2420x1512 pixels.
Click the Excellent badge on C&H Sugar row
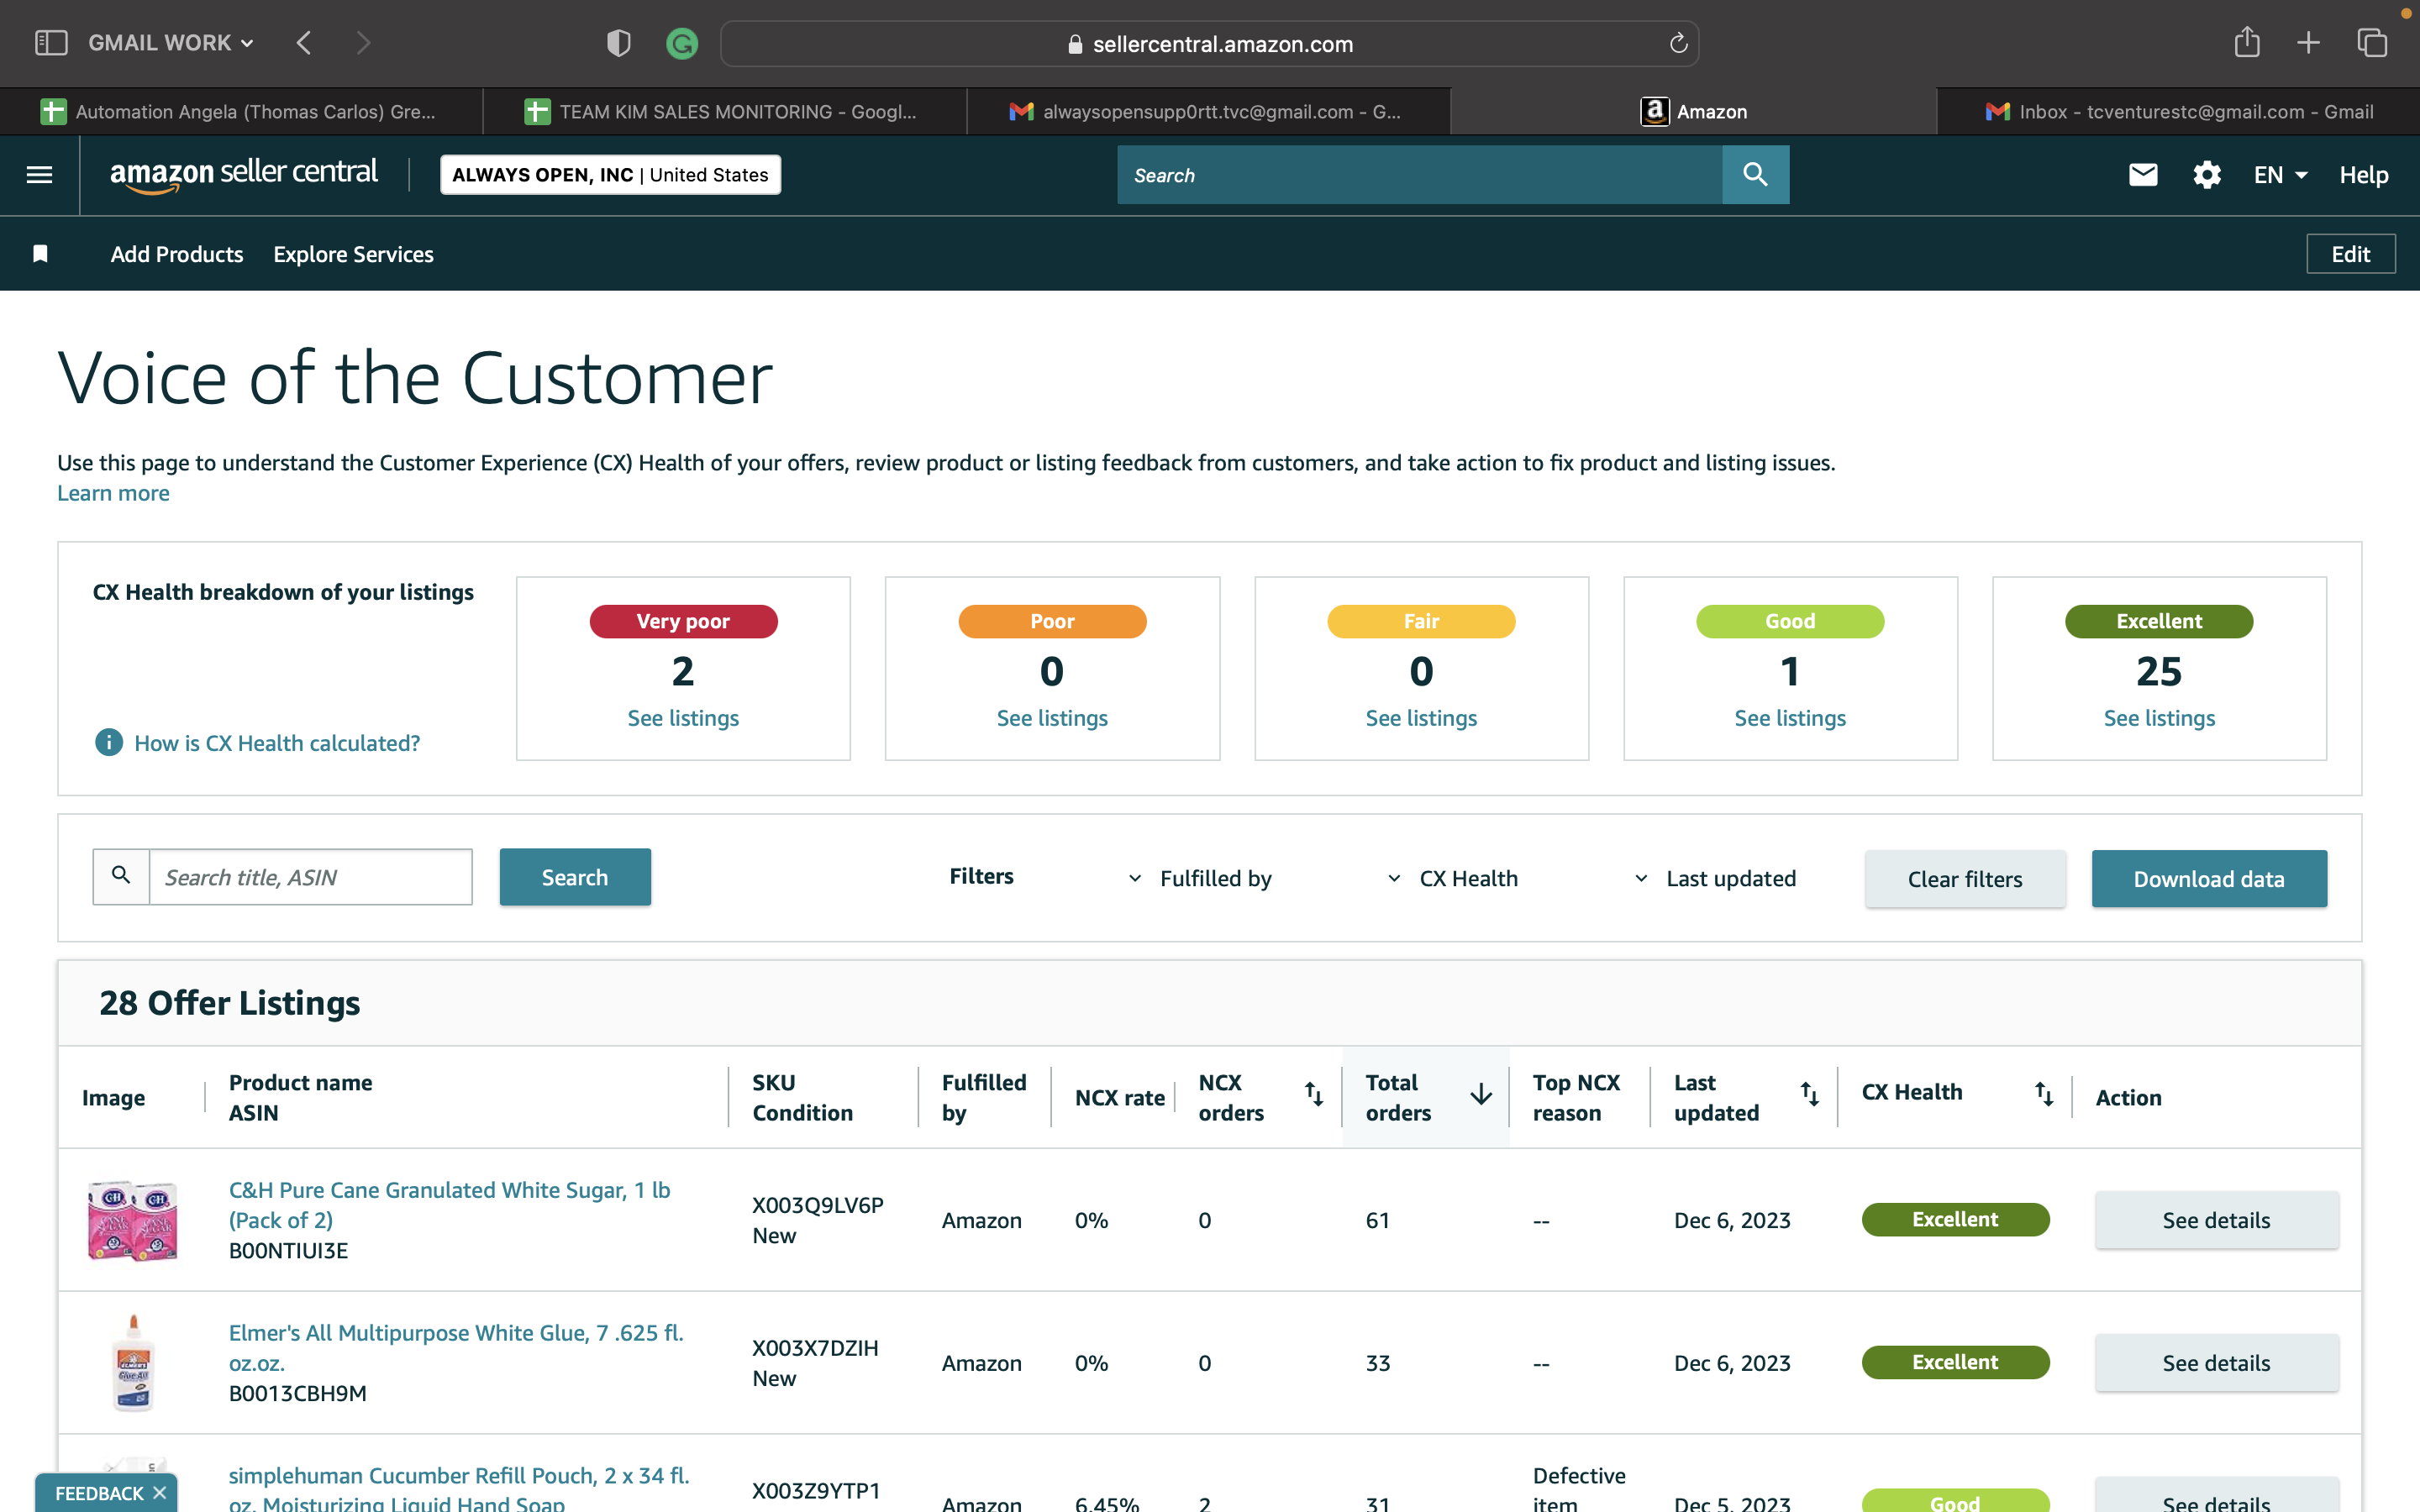[x=1955, y=1220]
